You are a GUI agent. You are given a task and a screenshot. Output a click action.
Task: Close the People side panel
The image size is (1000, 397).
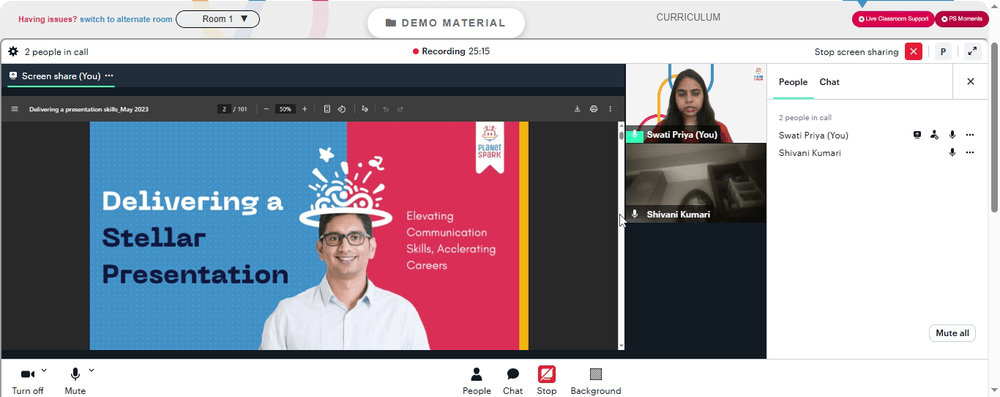coord(971,82)
